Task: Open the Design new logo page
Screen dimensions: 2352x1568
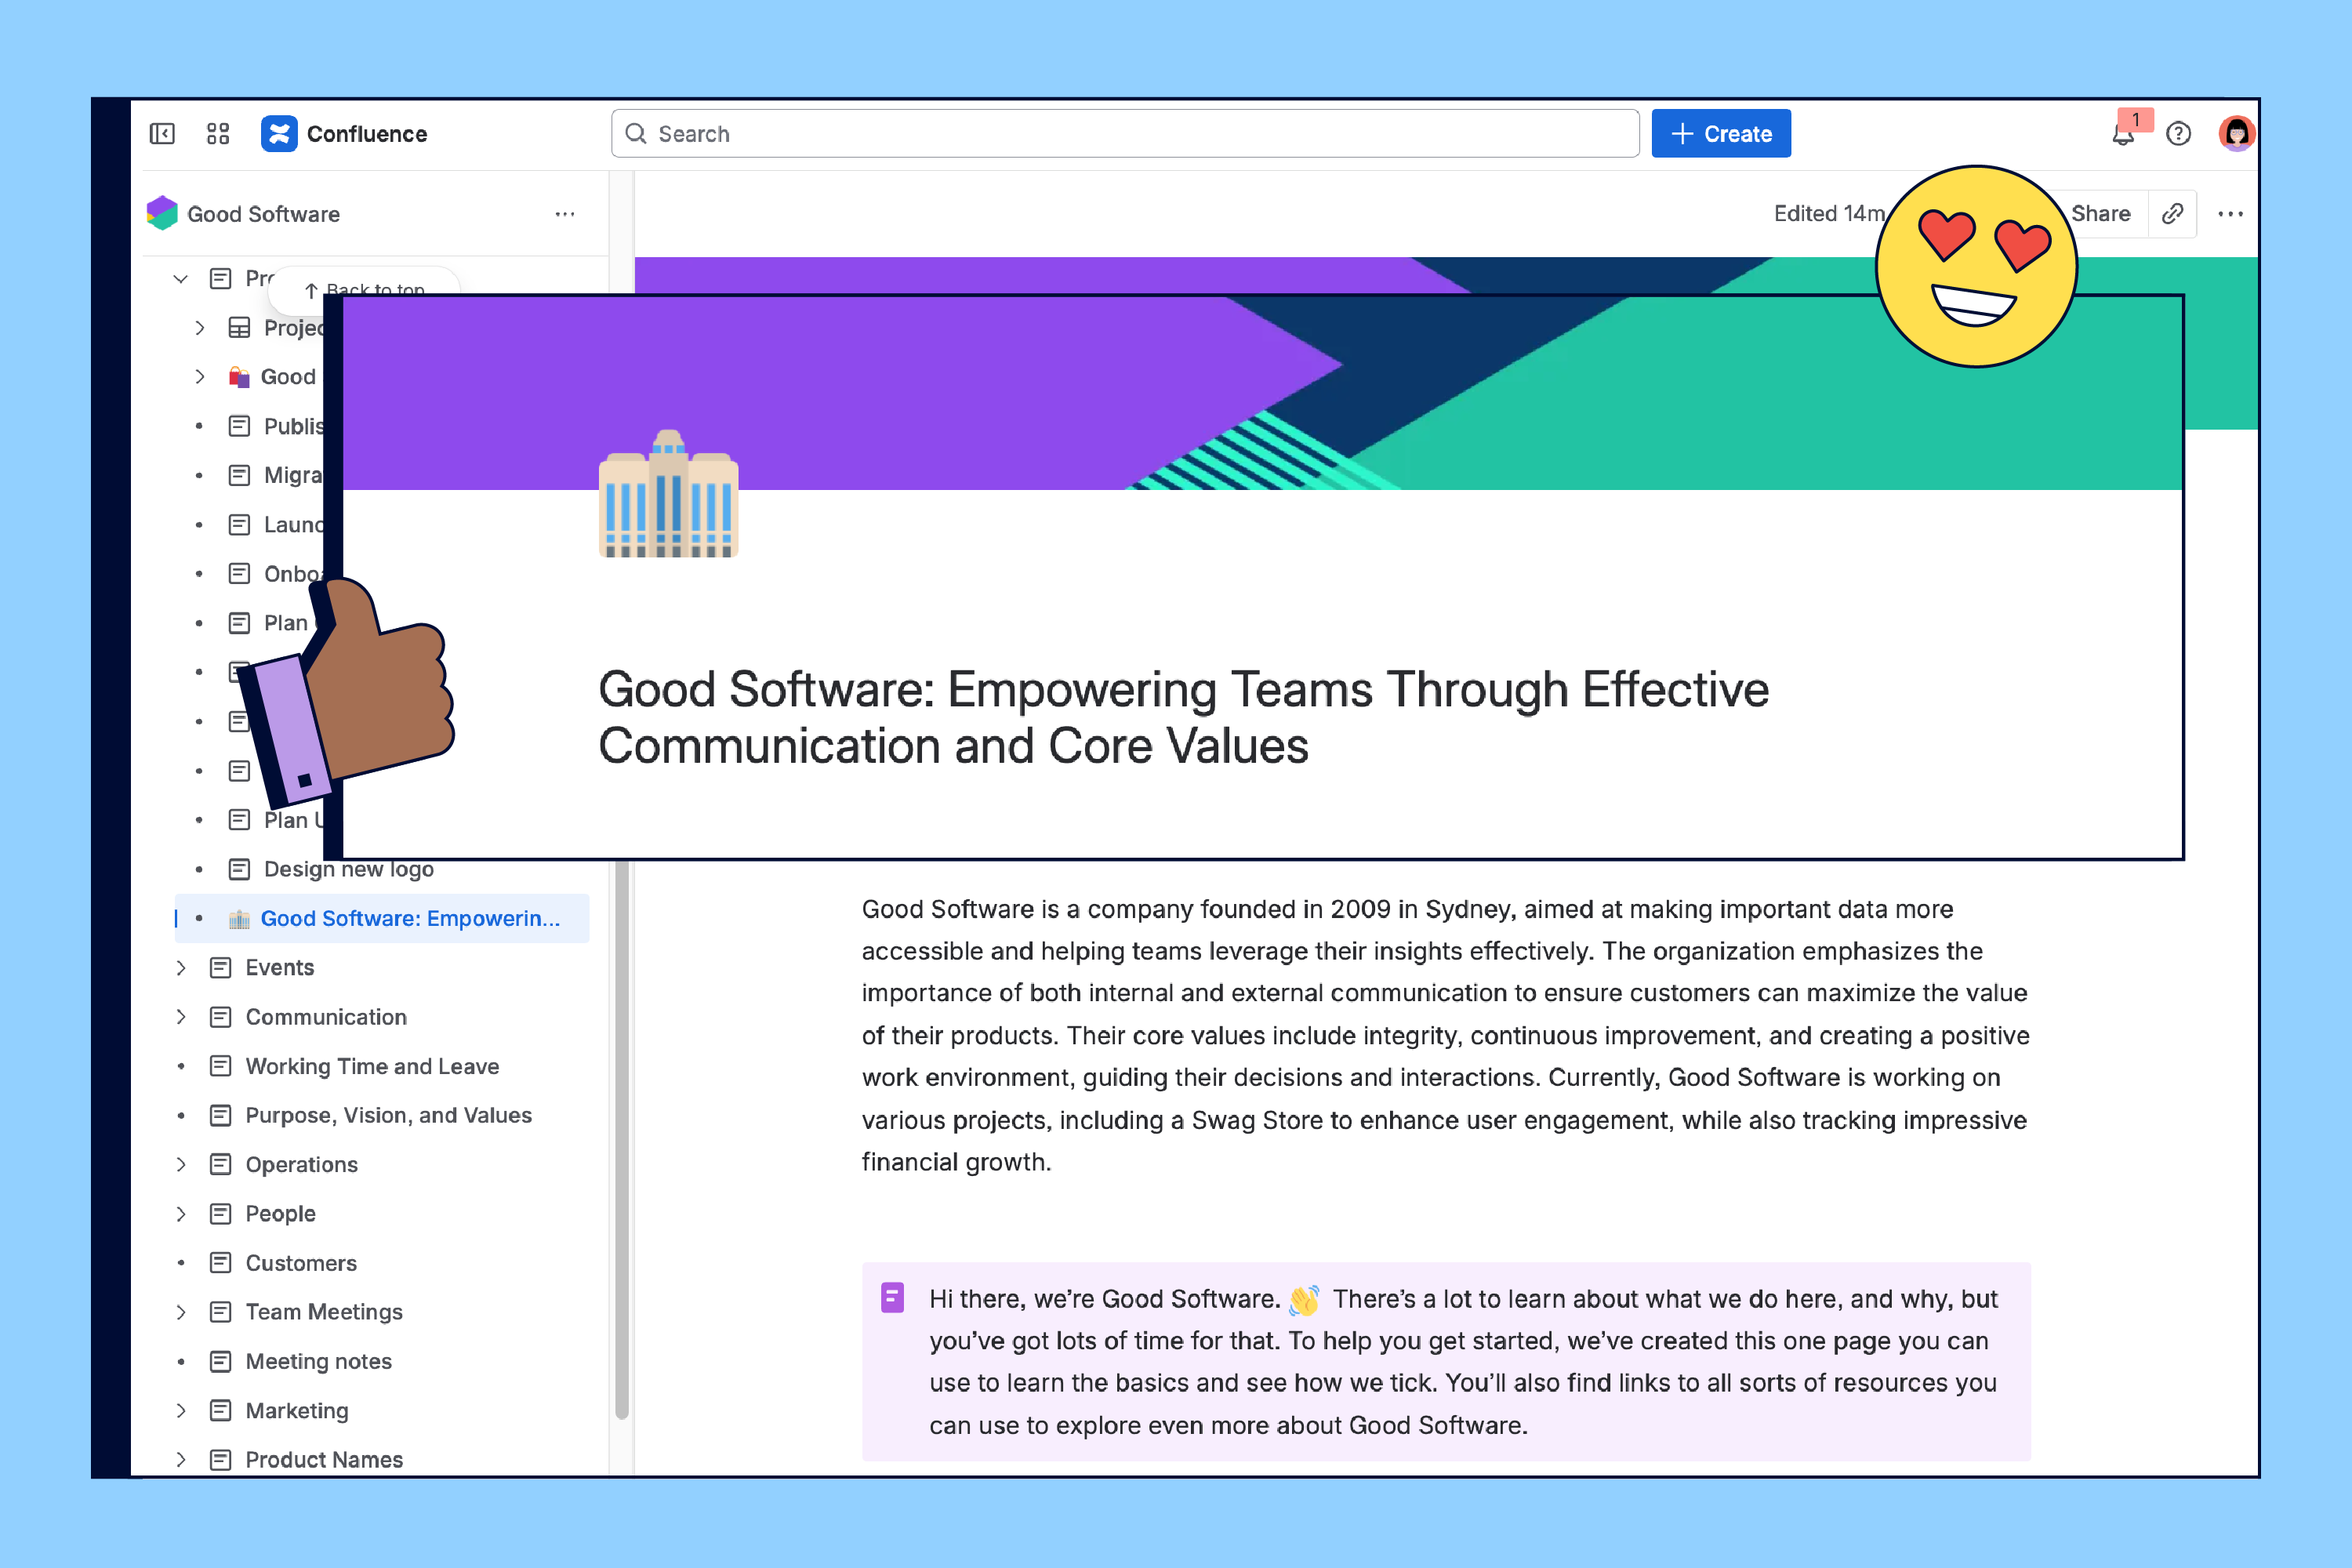Action: [x=349, y=869]
